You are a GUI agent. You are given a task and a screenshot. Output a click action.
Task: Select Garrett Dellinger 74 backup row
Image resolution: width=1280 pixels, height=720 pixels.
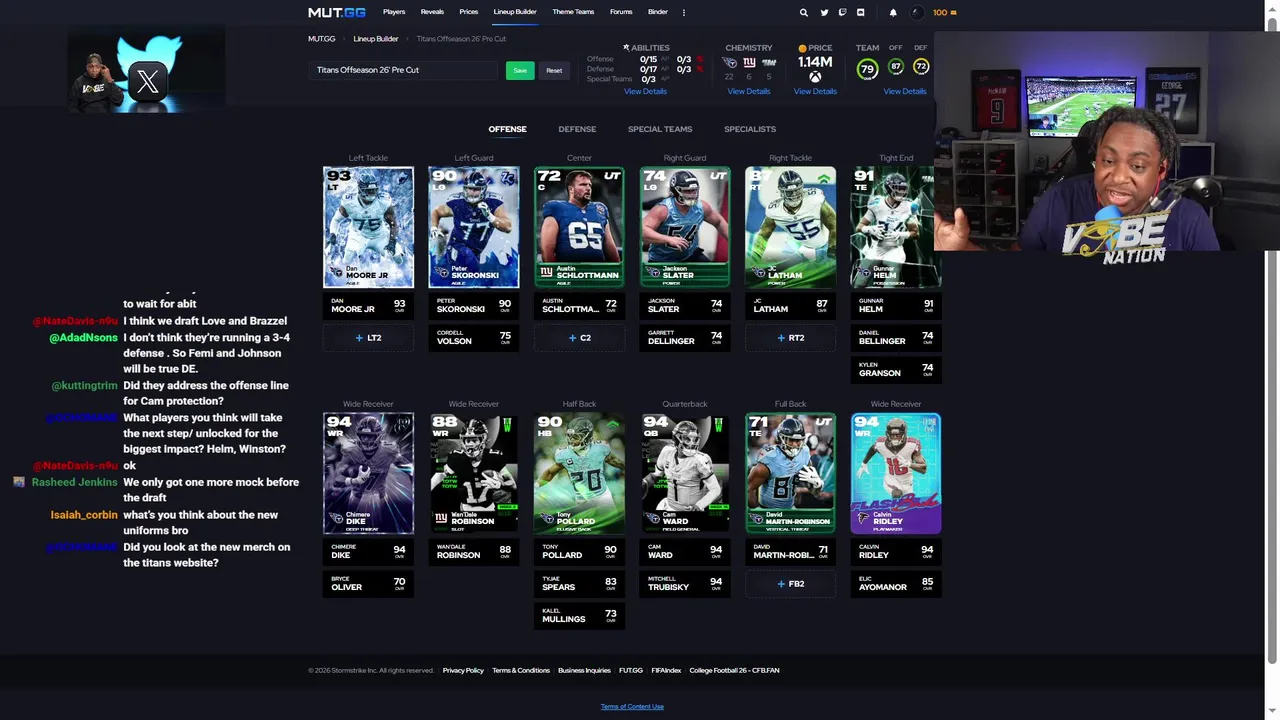pos(685,338)
